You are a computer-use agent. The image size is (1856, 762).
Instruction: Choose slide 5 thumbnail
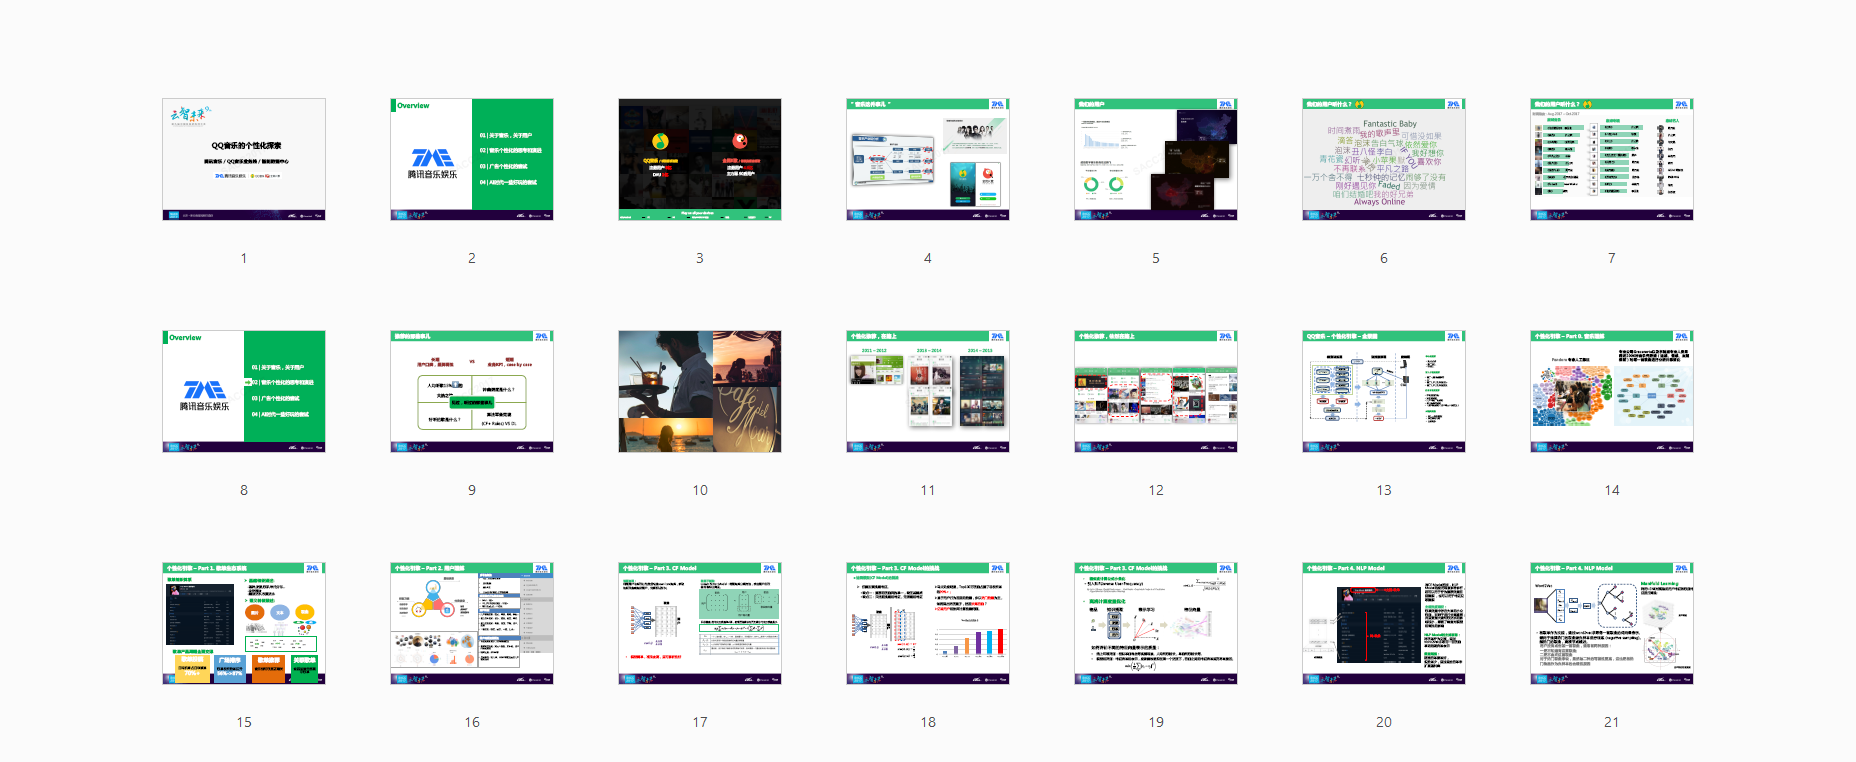[1156, 159]
